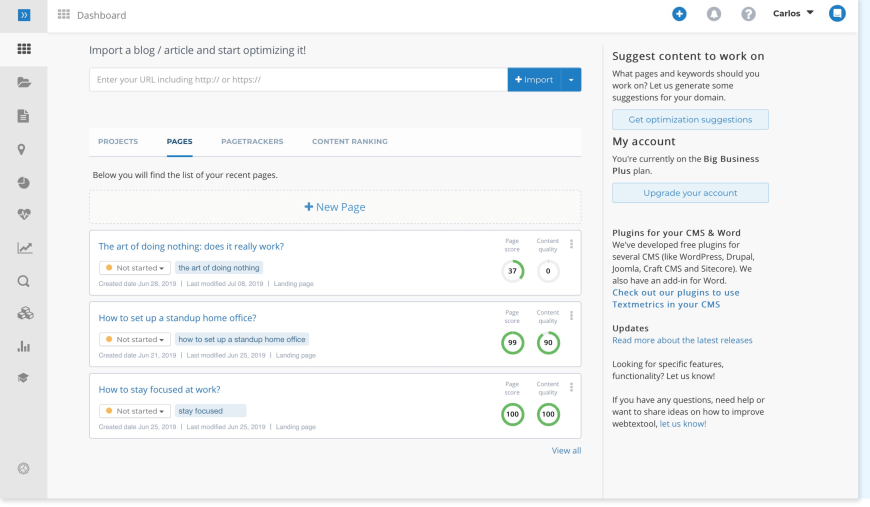870x507 pixels.
Task: Click the document icon in the sidebar
Action: 24,116
